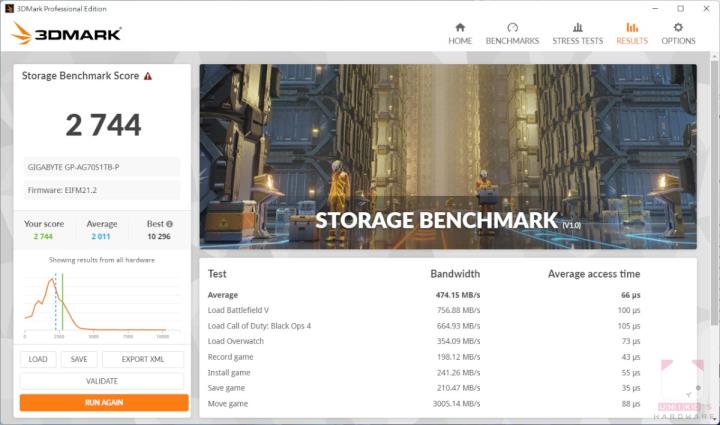Image resolution: width=720 pixels, height=425 pixels.
Task: Click the red warning triangle beside score title
Action: click(x=148, y=76)
